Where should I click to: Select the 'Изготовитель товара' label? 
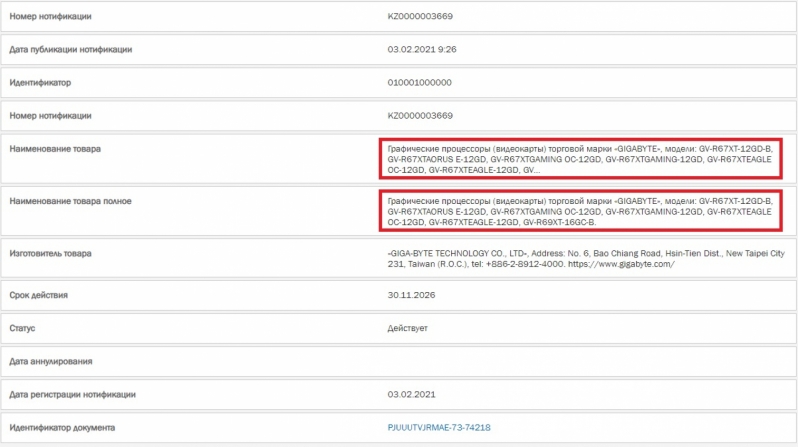[x=50, y=254]
